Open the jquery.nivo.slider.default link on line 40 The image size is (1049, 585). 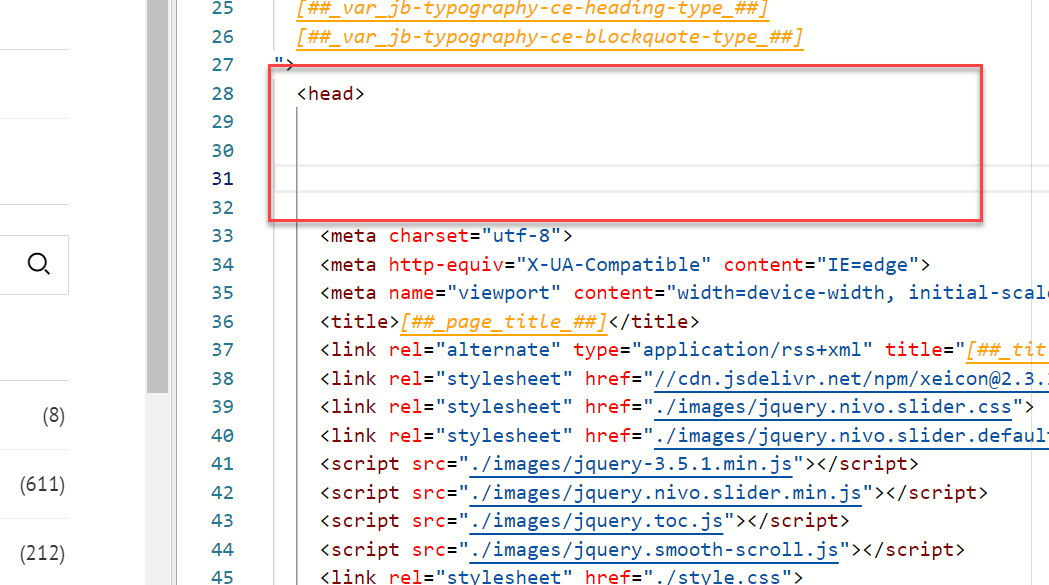tap(851, 436)
